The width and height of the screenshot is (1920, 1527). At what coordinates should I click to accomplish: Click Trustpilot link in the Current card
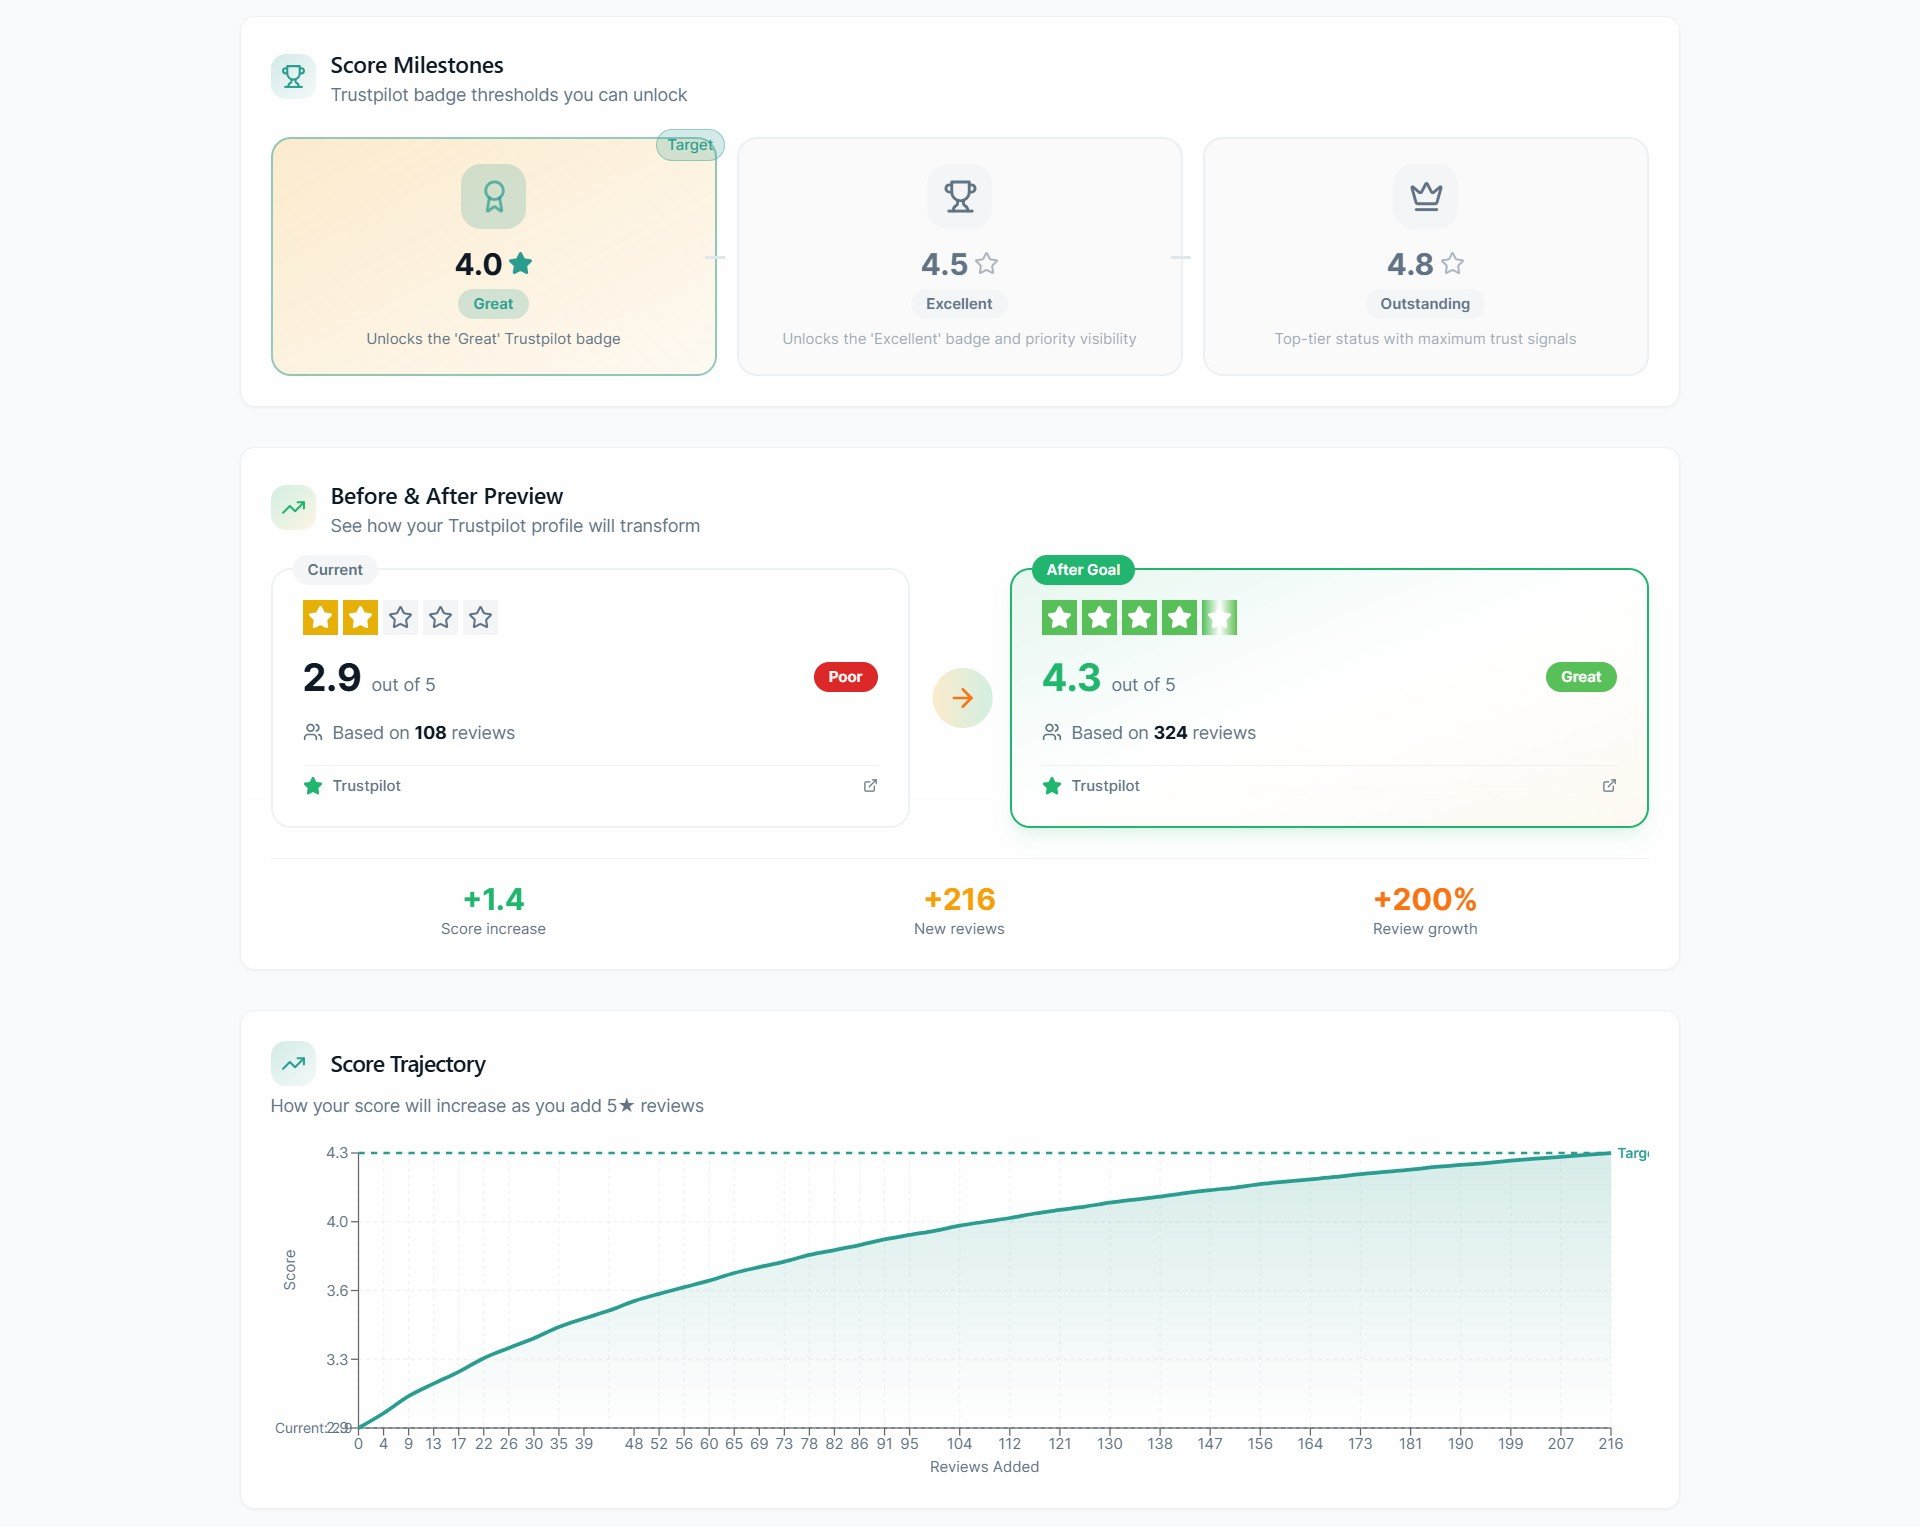pyautogui.click(x=366, y=786)
